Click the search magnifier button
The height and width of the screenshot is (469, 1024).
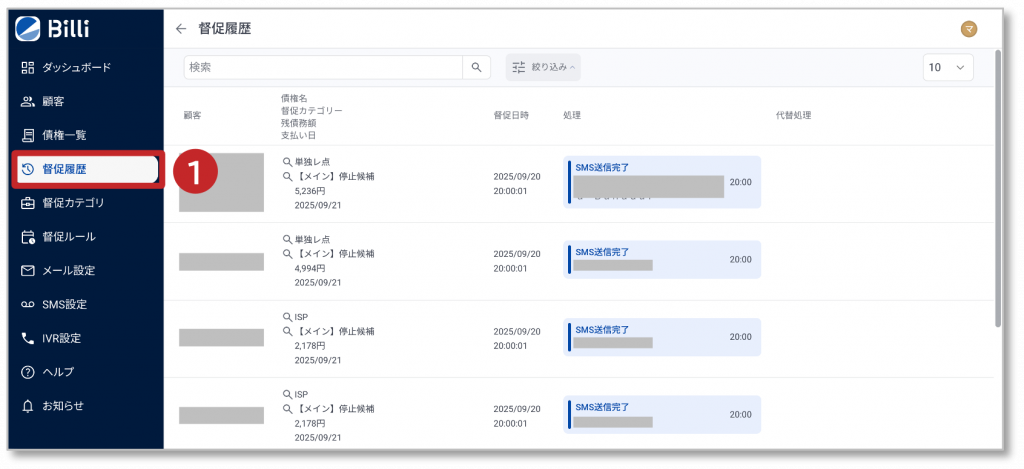(x=476, y=68)
